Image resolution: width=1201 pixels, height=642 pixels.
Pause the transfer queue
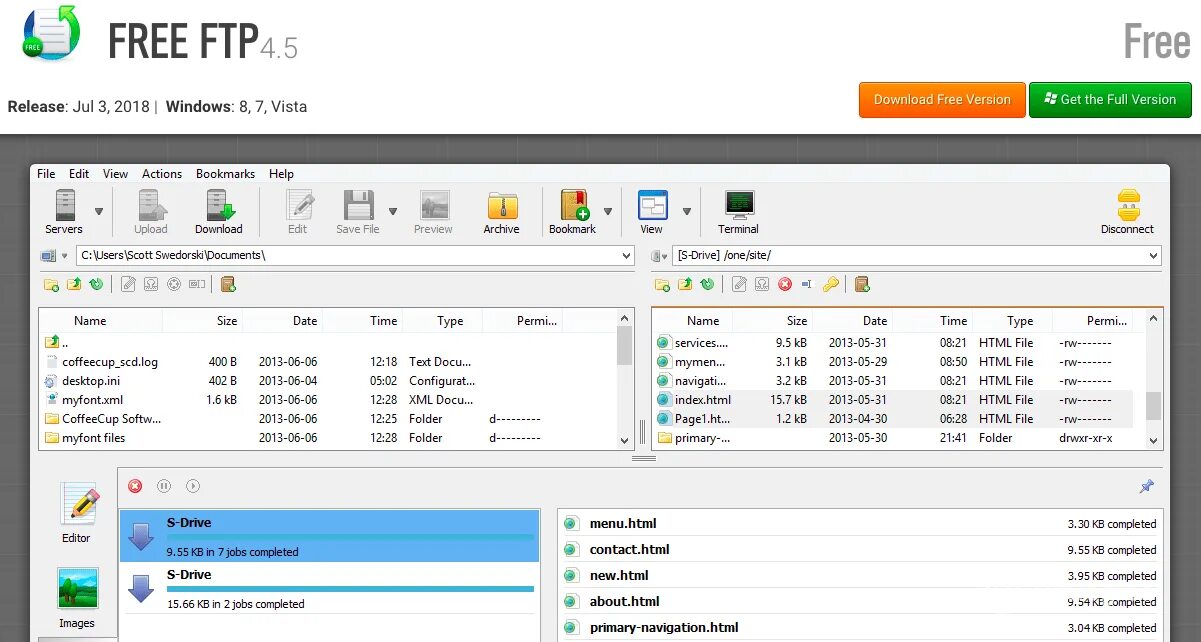point(164,486)
